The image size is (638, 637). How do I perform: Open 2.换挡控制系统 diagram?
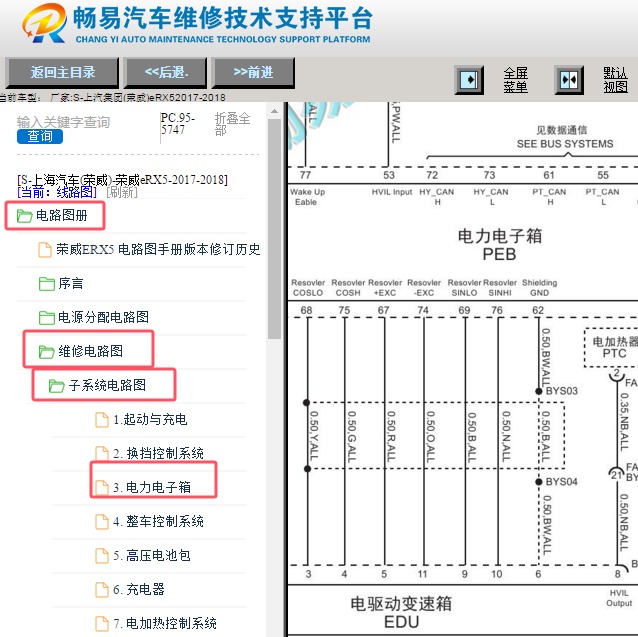(158, 453)
